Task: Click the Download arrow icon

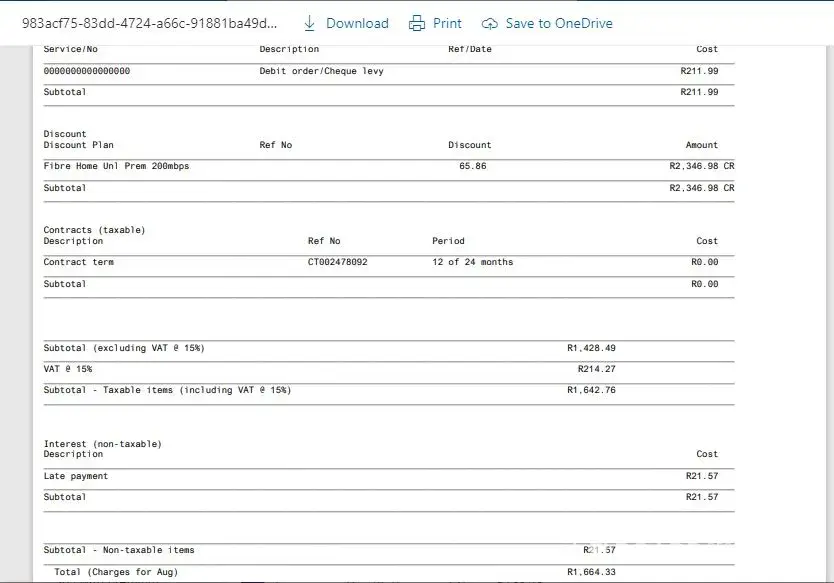Action: (x=309, y=23)
